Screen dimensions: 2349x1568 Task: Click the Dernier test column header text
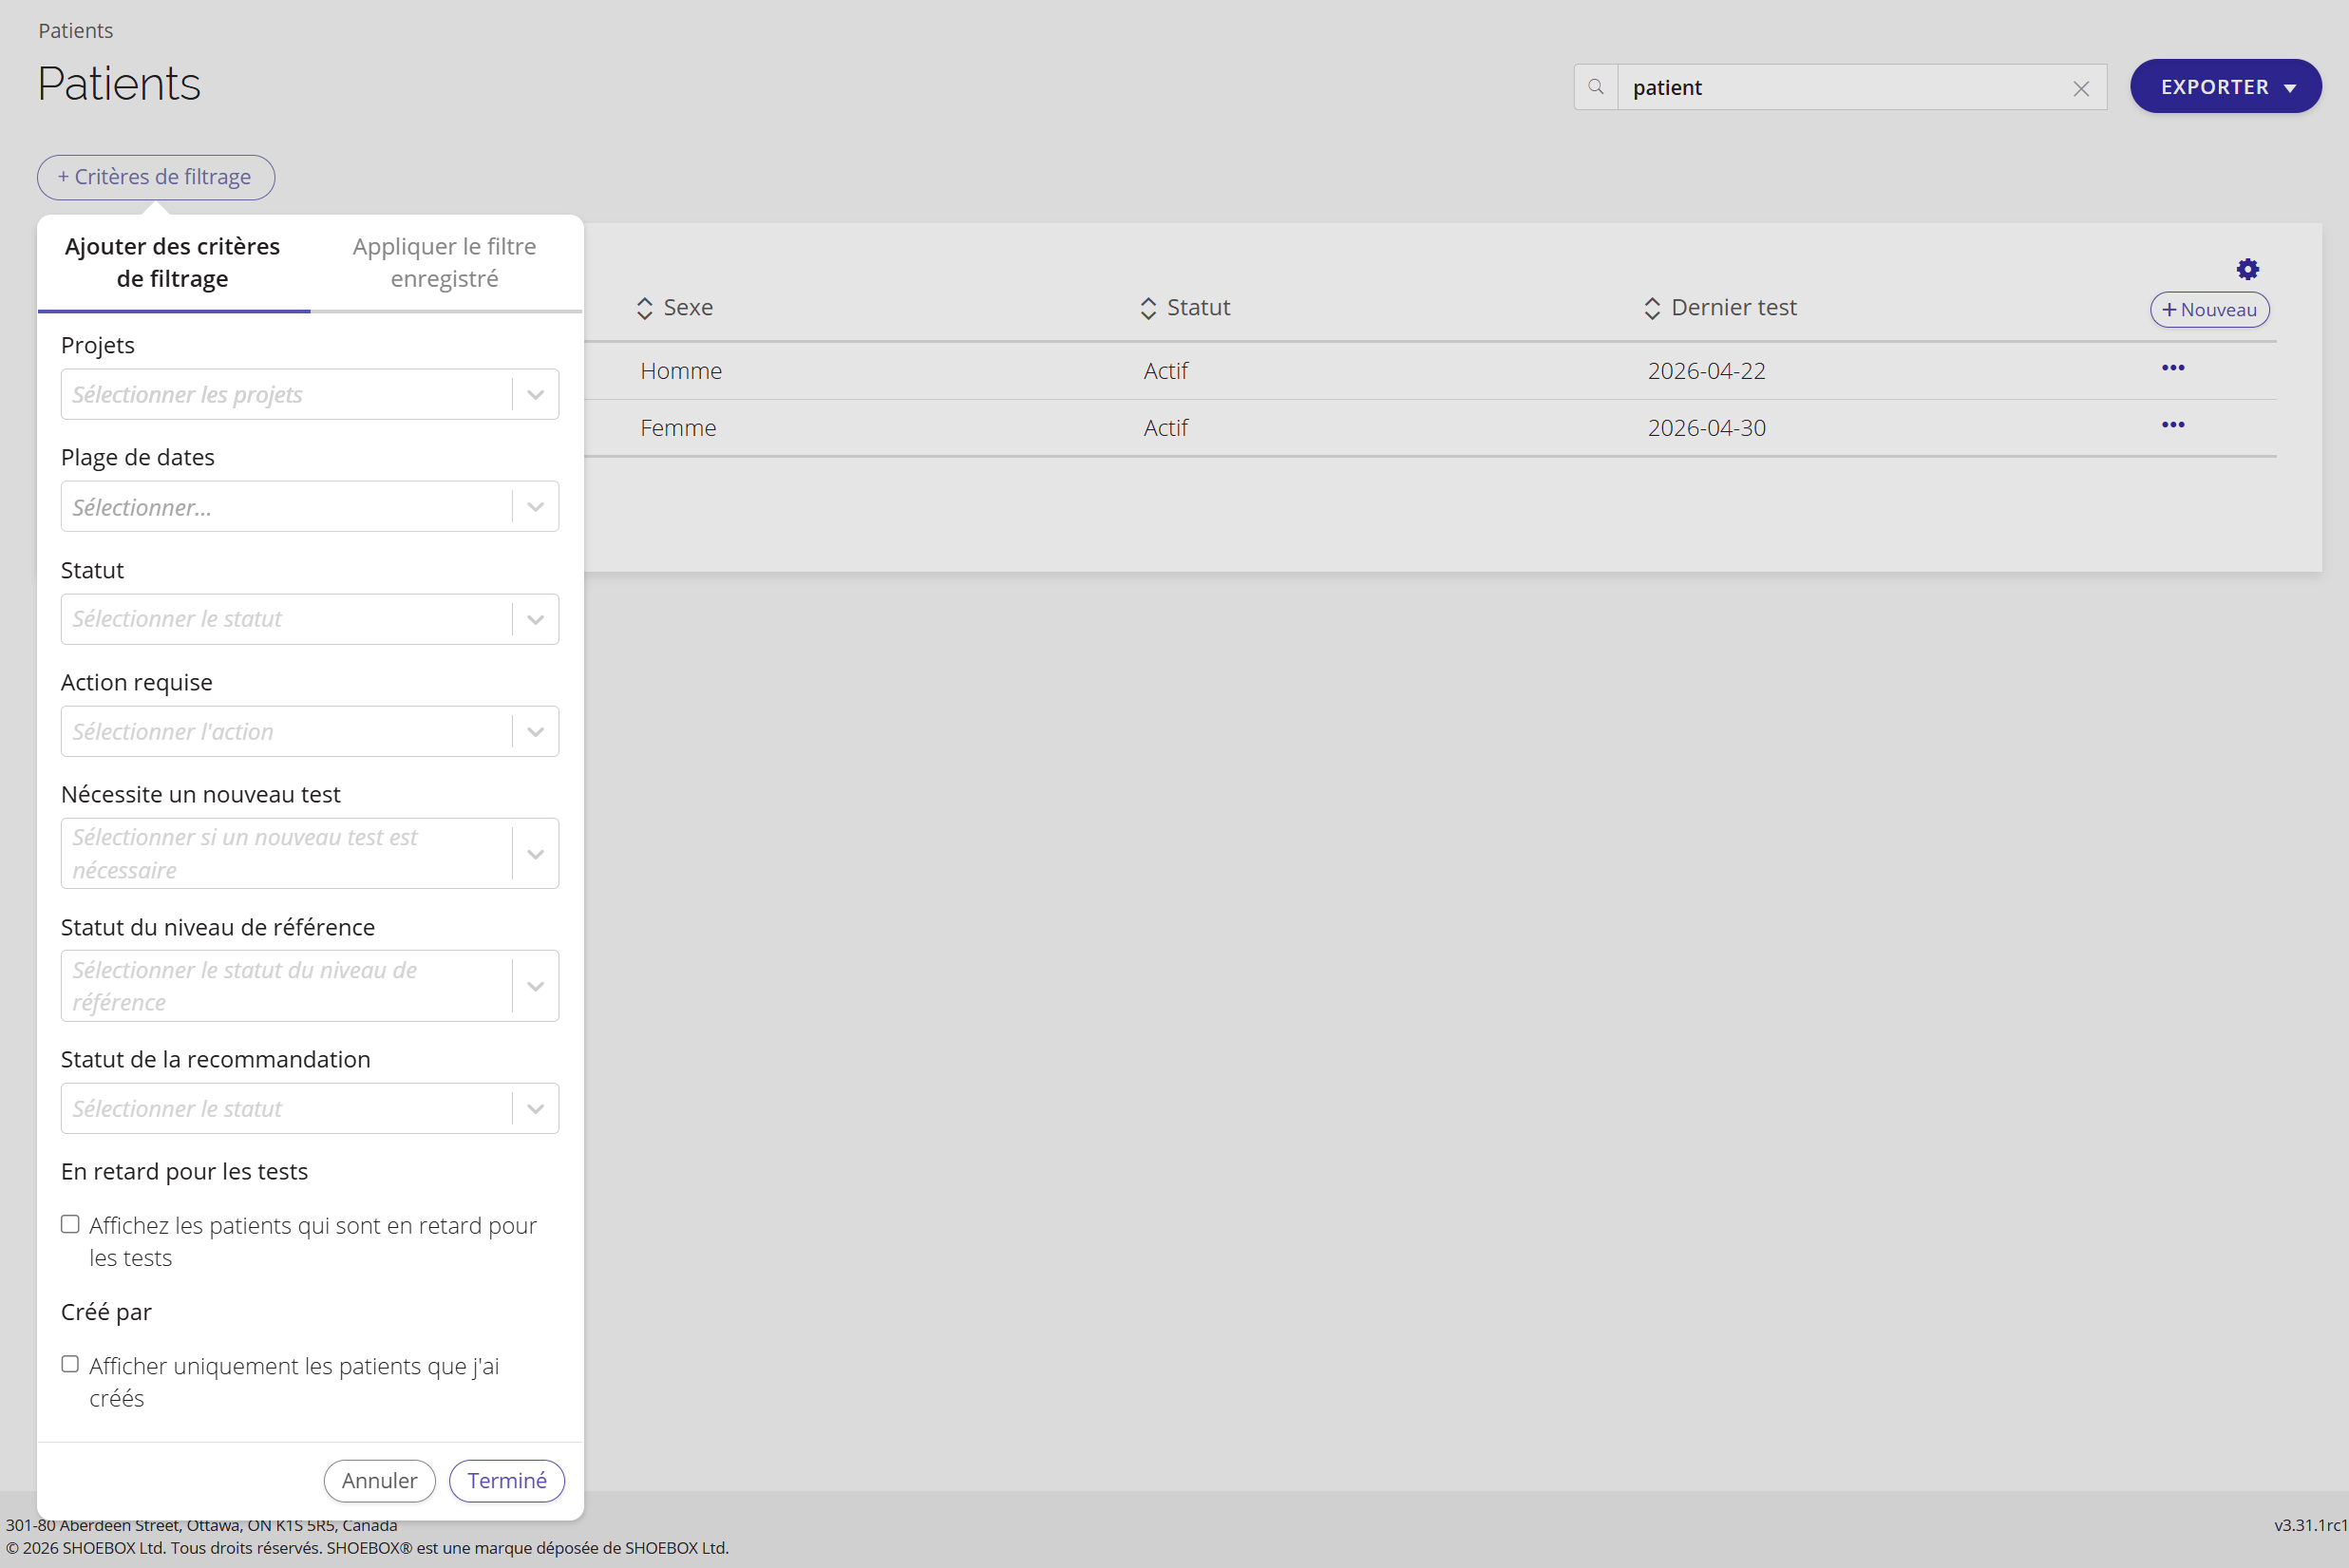1734,307
